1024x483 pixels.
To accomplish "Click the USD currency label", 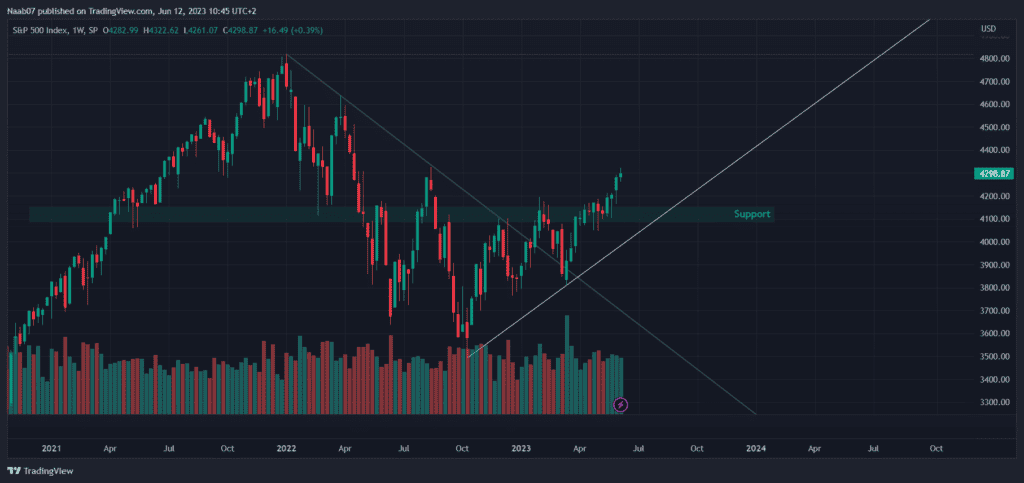I will click(988, 29).
